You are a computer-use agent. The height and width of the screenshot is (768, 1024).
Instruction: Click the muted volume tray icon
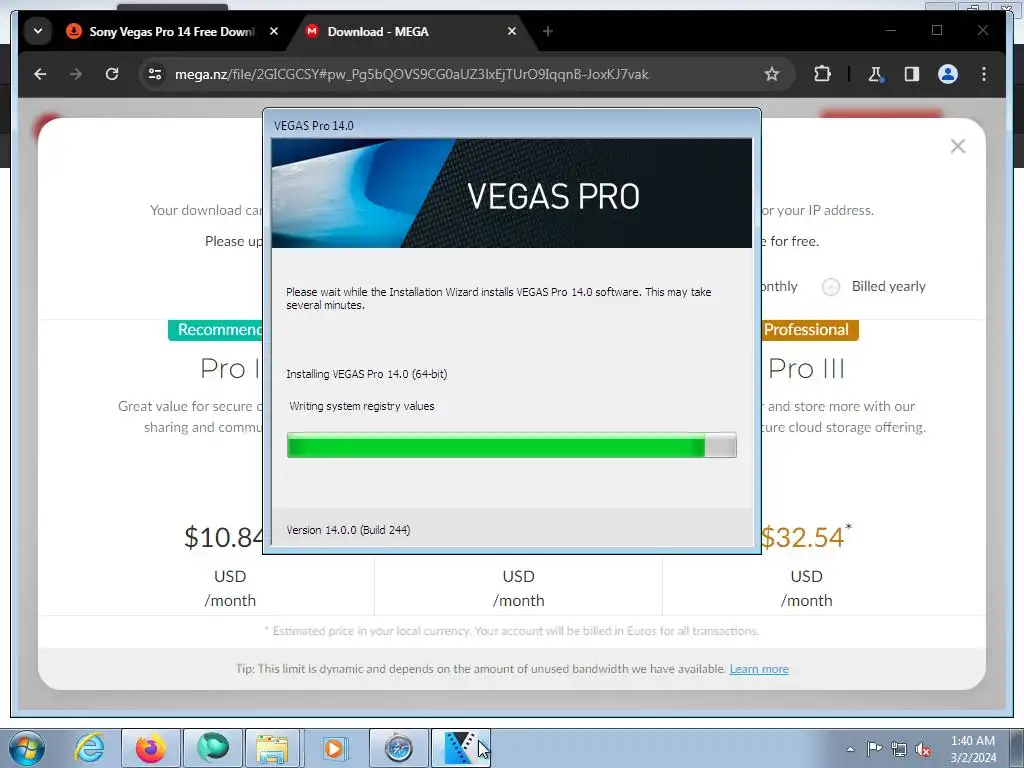click(x=923, y=749)
